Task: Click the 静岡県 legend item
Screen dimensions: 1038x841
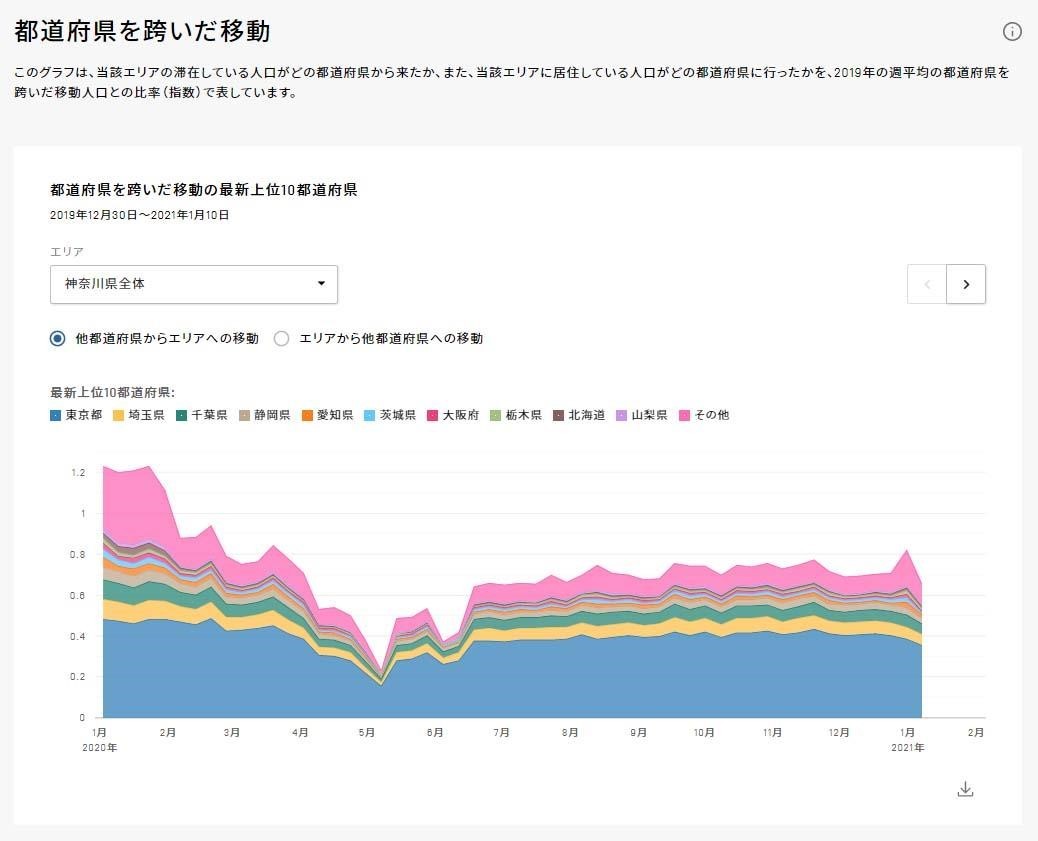Action: coord(264,415)
